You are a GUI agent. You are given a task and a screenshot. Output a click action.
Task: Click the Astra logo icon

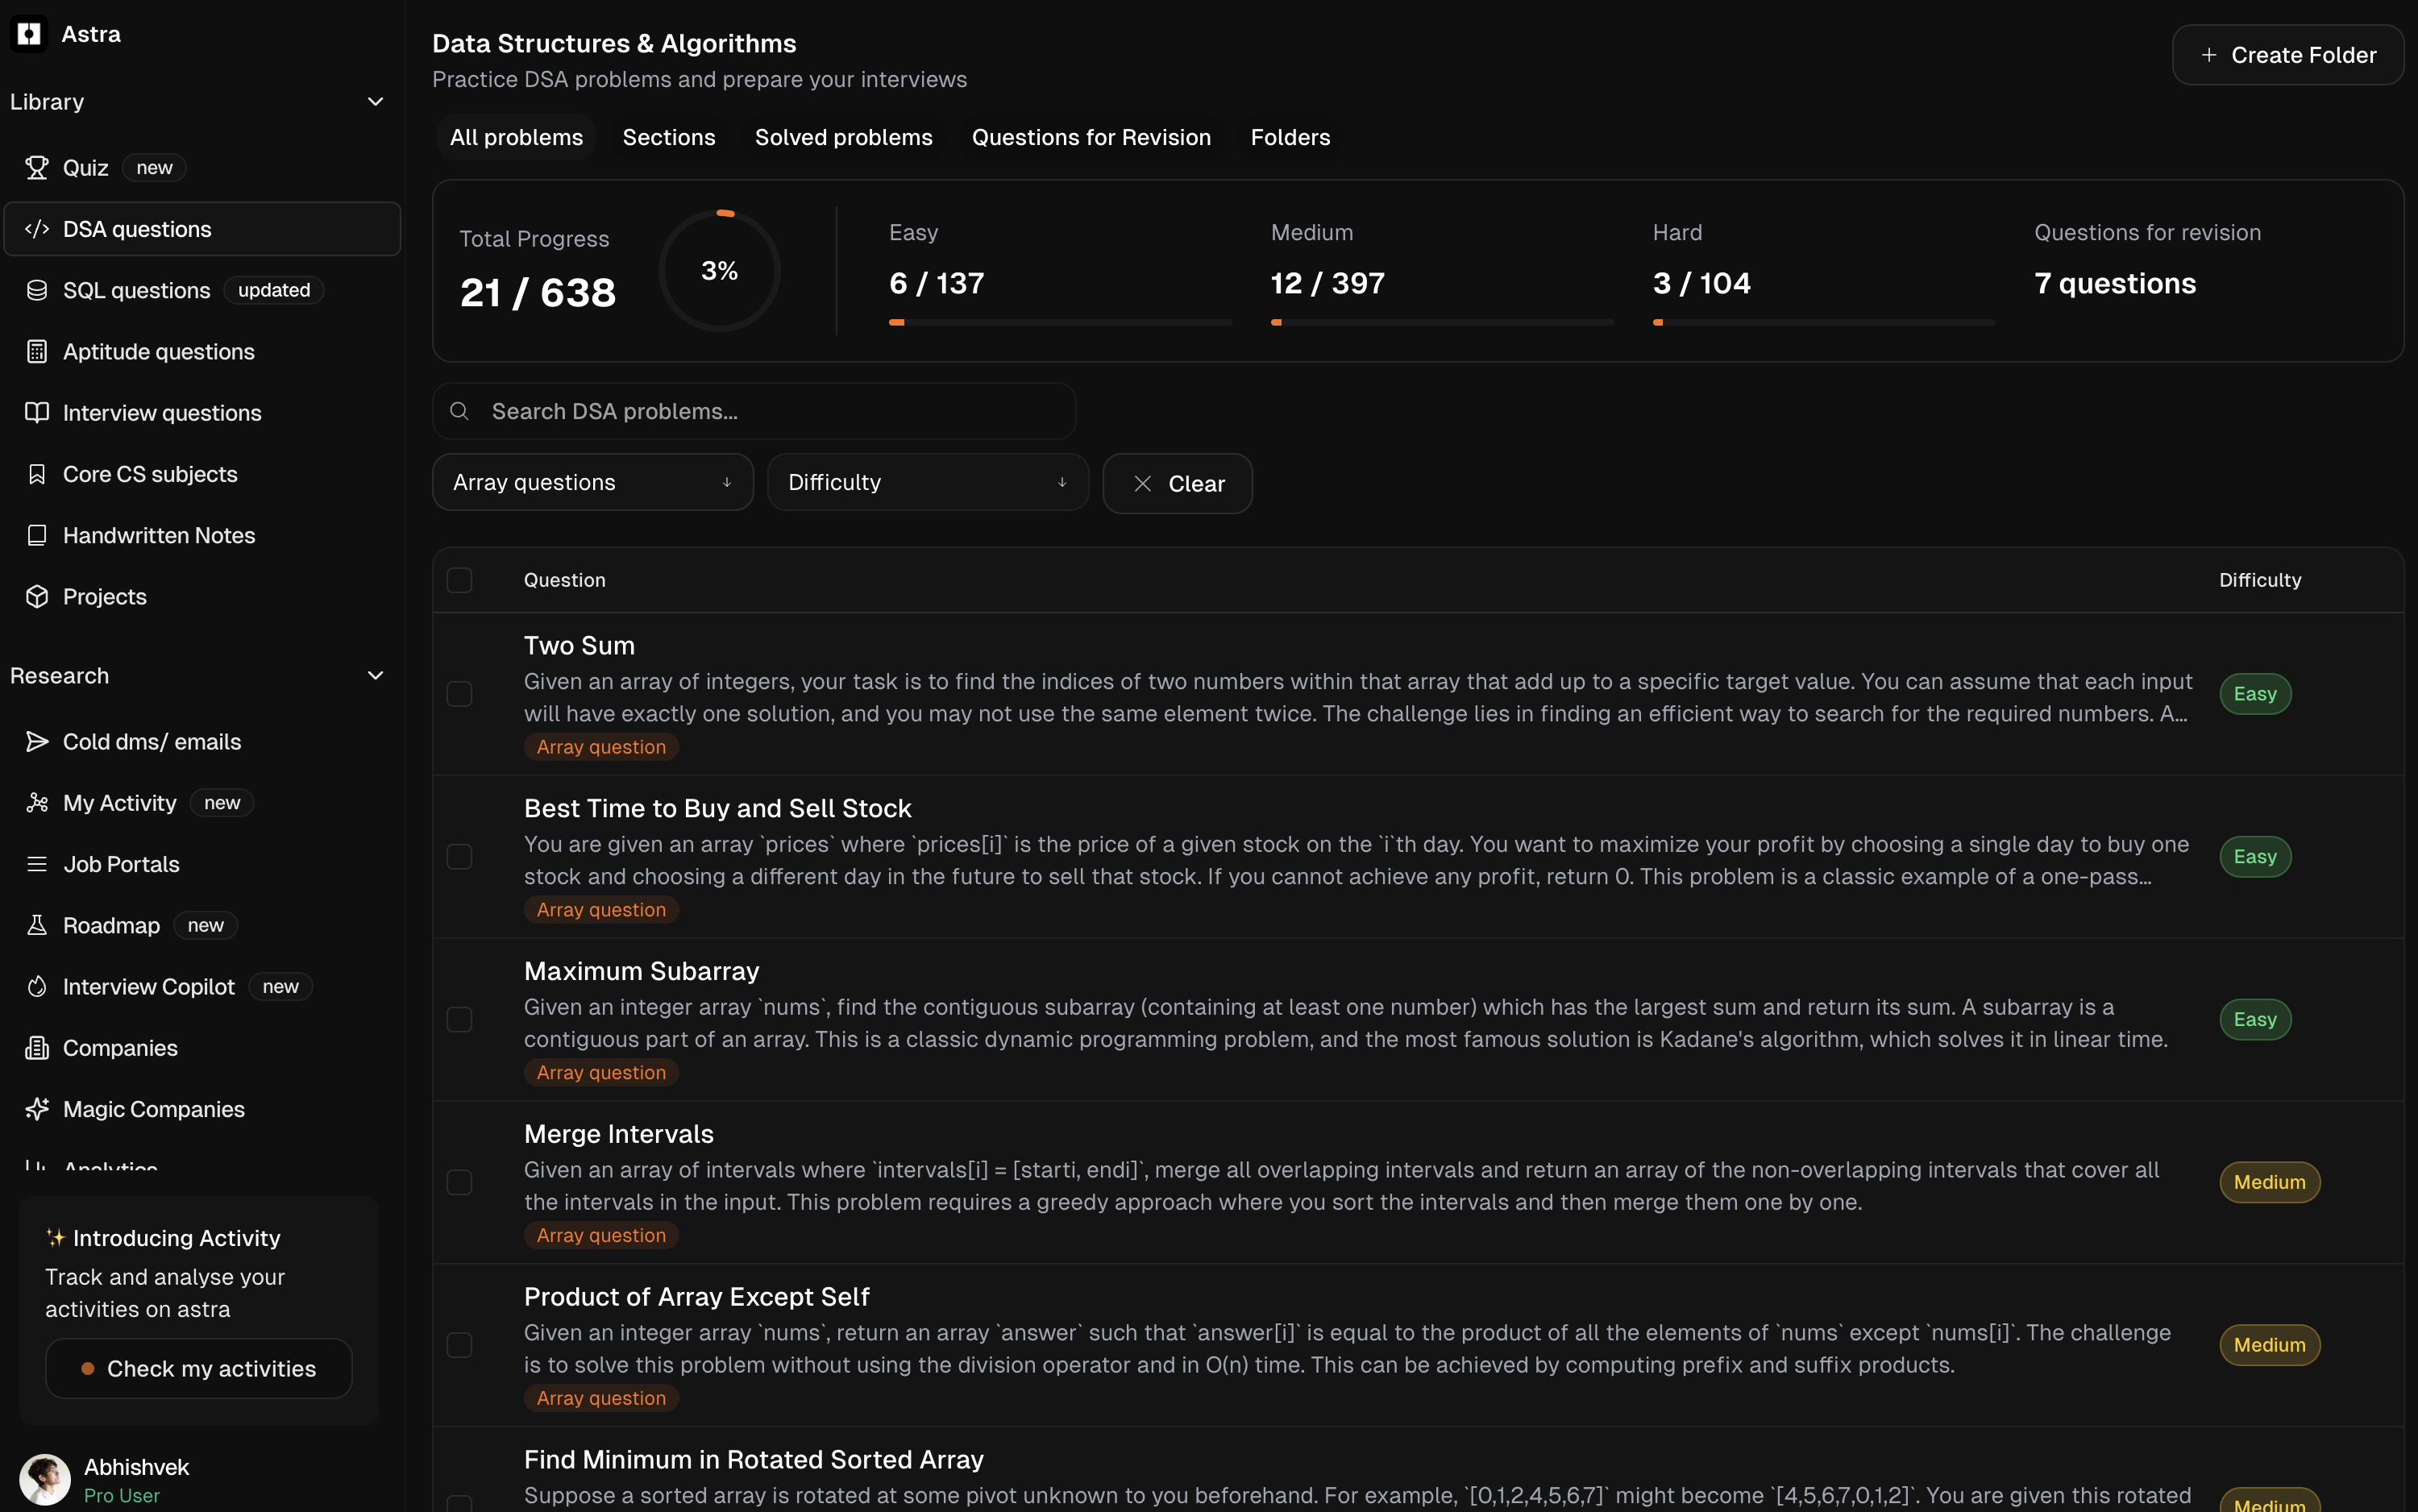click(x=29, y=34)
